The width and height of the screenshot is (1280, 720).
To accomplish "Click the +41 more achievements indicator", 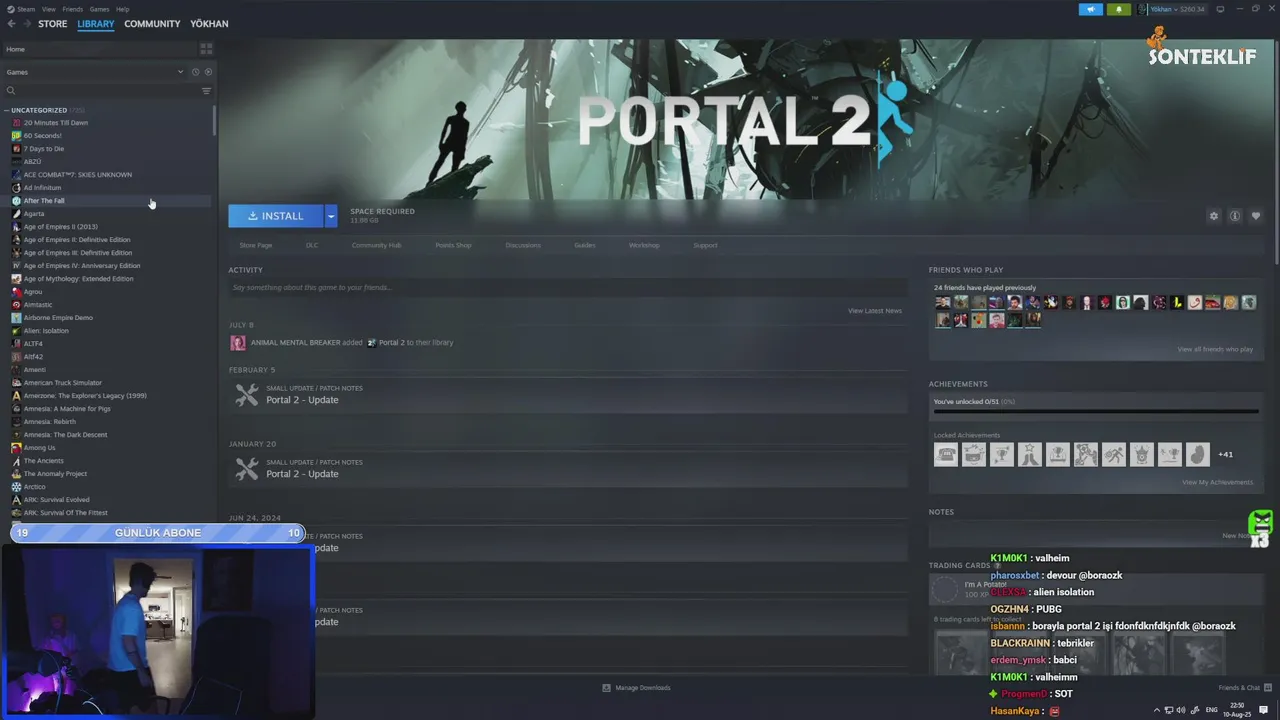I will 1225,454.
